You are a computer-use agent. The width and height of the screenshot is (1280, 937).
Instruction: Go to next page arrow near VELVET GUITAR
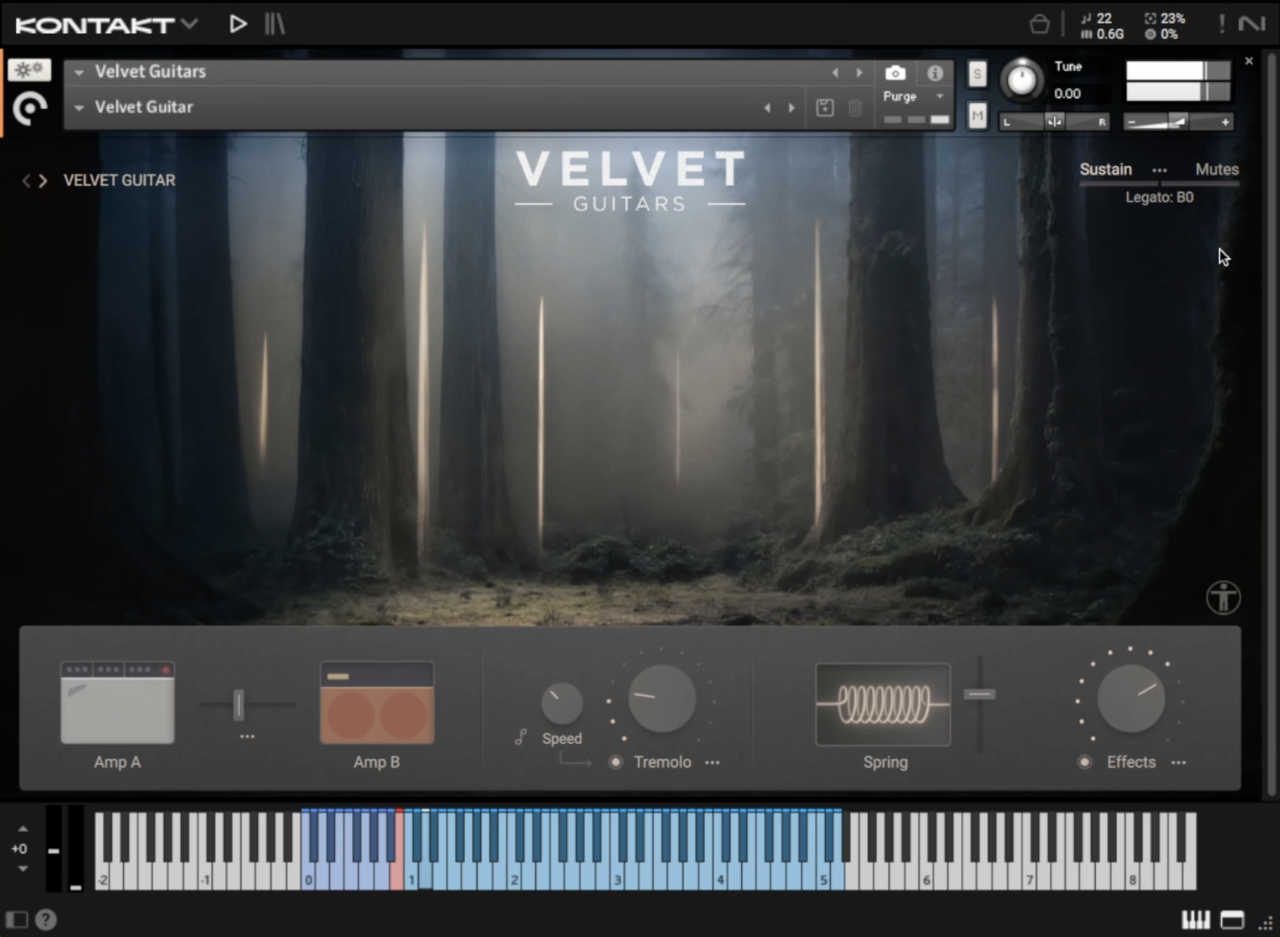point(43,181)
